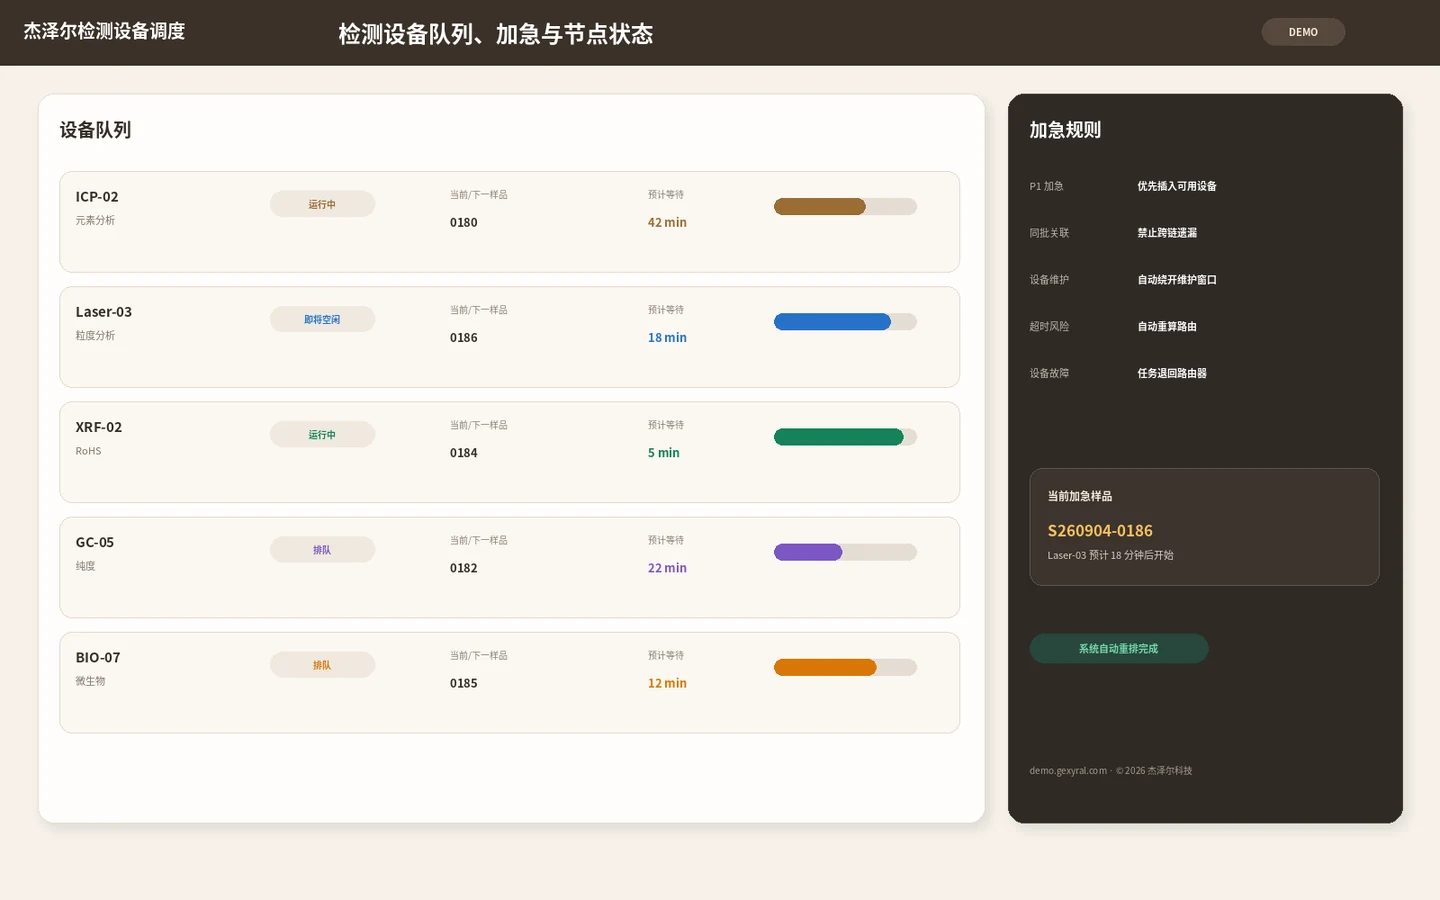Open the demo.gexyral.com footer link

[x=1068, y=771]
